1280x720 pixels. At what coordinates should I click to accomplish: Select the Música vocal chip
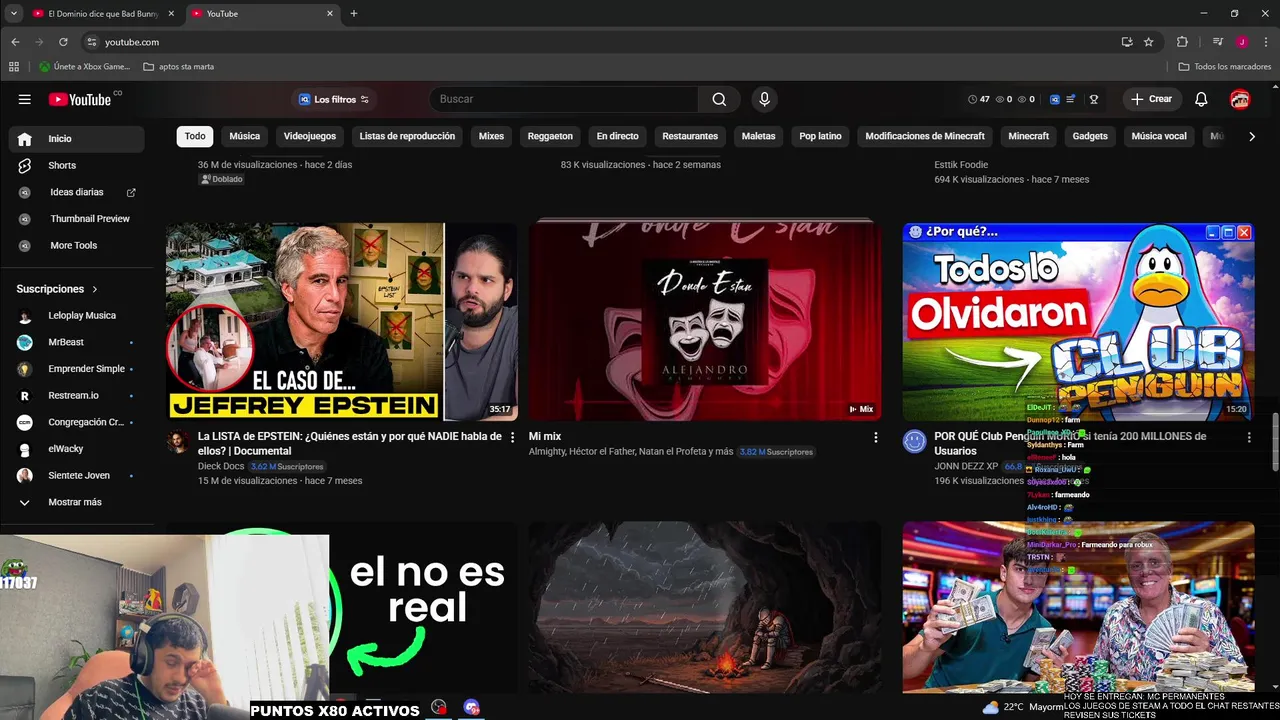(1159, 136)
